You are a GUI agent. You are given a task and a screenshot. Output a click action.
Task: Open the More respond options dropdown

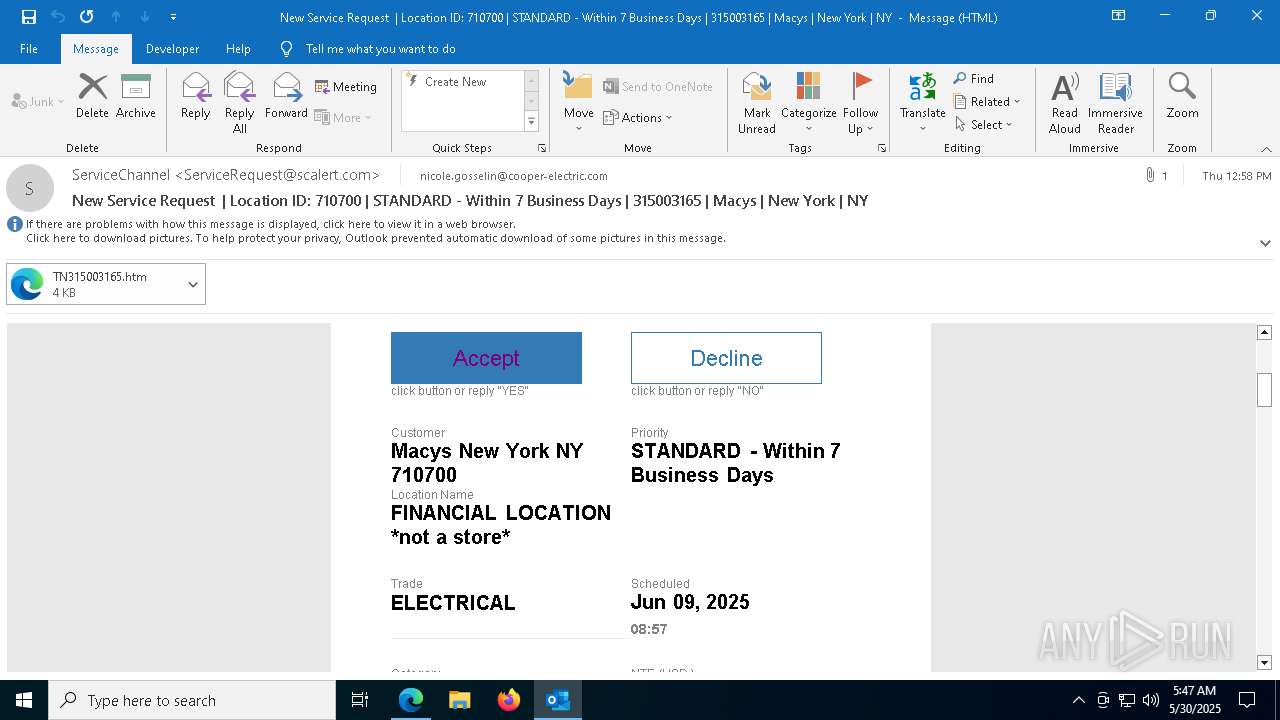(343, 117)
